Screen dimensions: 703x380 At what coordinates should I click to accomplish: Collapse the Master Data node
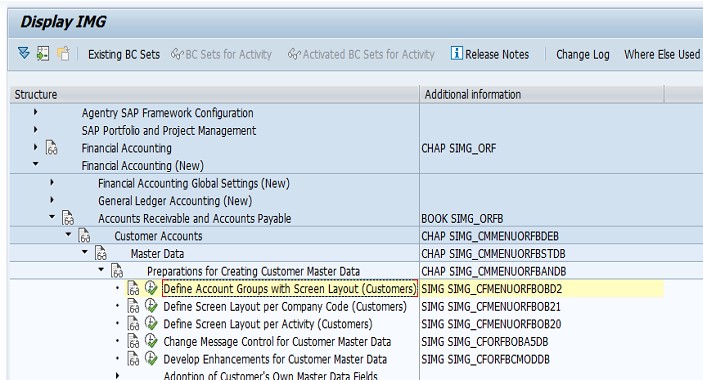(x=85, y=252)
